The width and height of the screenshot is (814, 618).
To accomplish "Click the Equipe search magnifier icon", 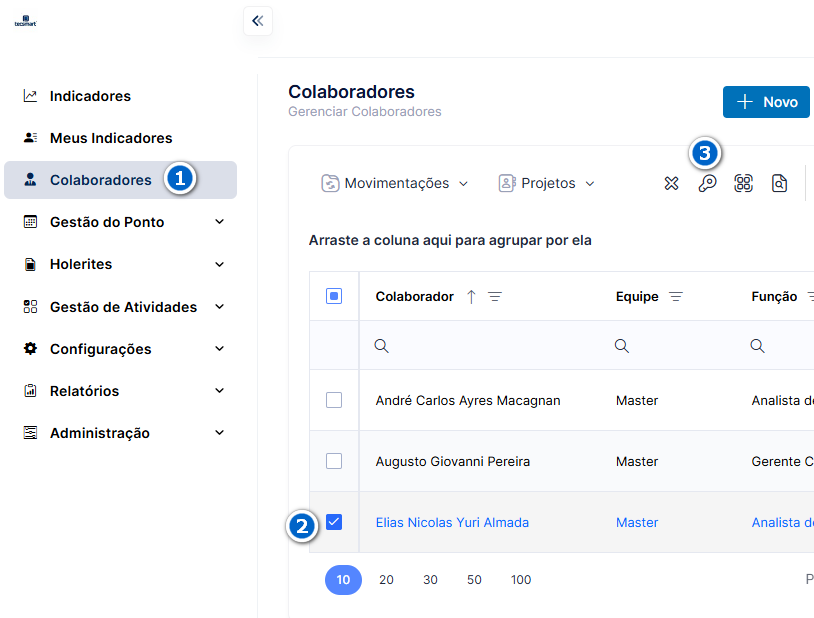I will (x=621, y=346).
